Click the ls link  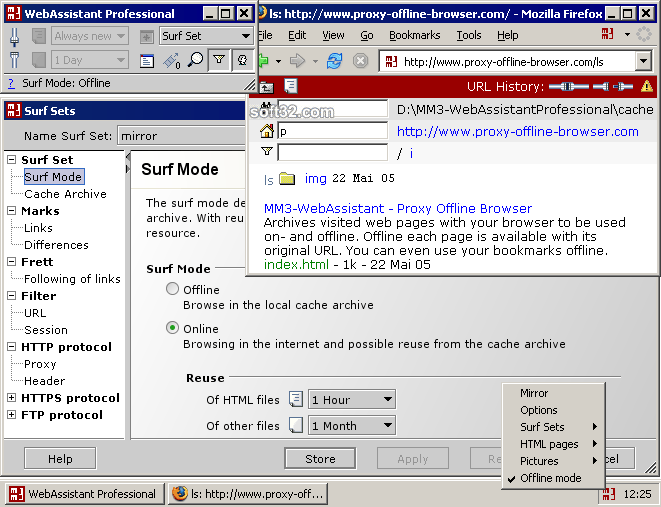(x=269, y=180)
